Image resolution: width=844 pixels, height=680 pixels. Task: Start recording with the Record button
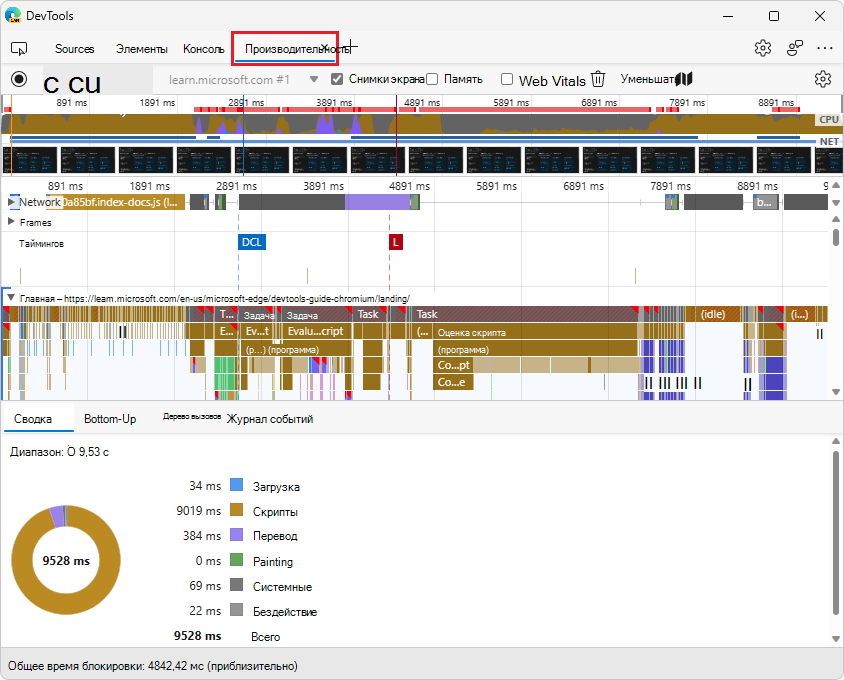[x=19, y=79]
